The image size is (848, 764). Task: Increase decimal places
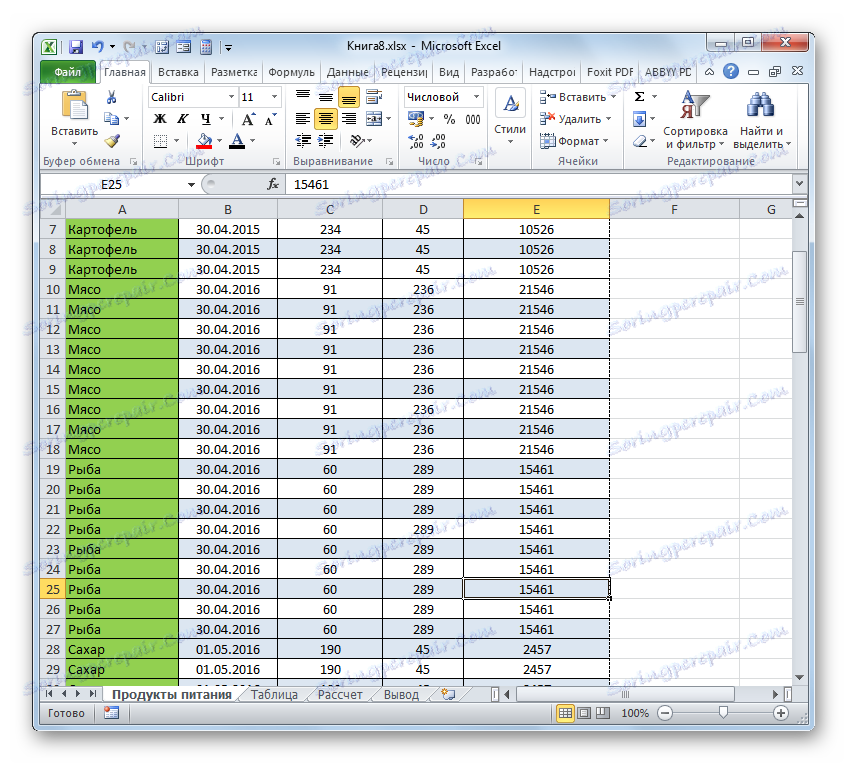click(416, 141)
